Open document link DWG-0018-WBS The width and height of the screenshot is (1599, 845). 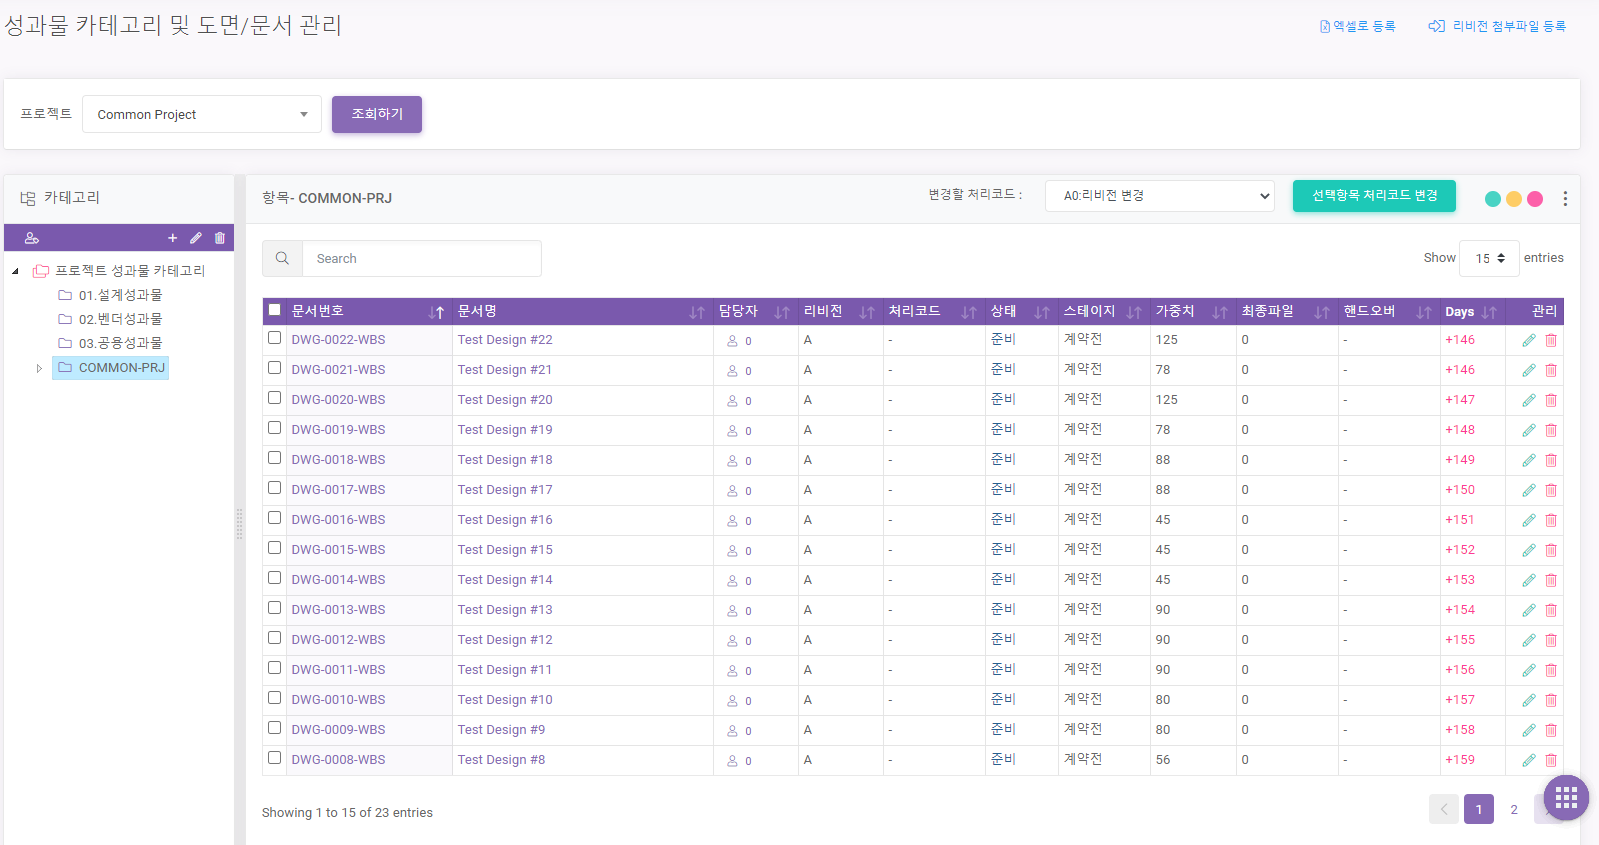[338, 460]
